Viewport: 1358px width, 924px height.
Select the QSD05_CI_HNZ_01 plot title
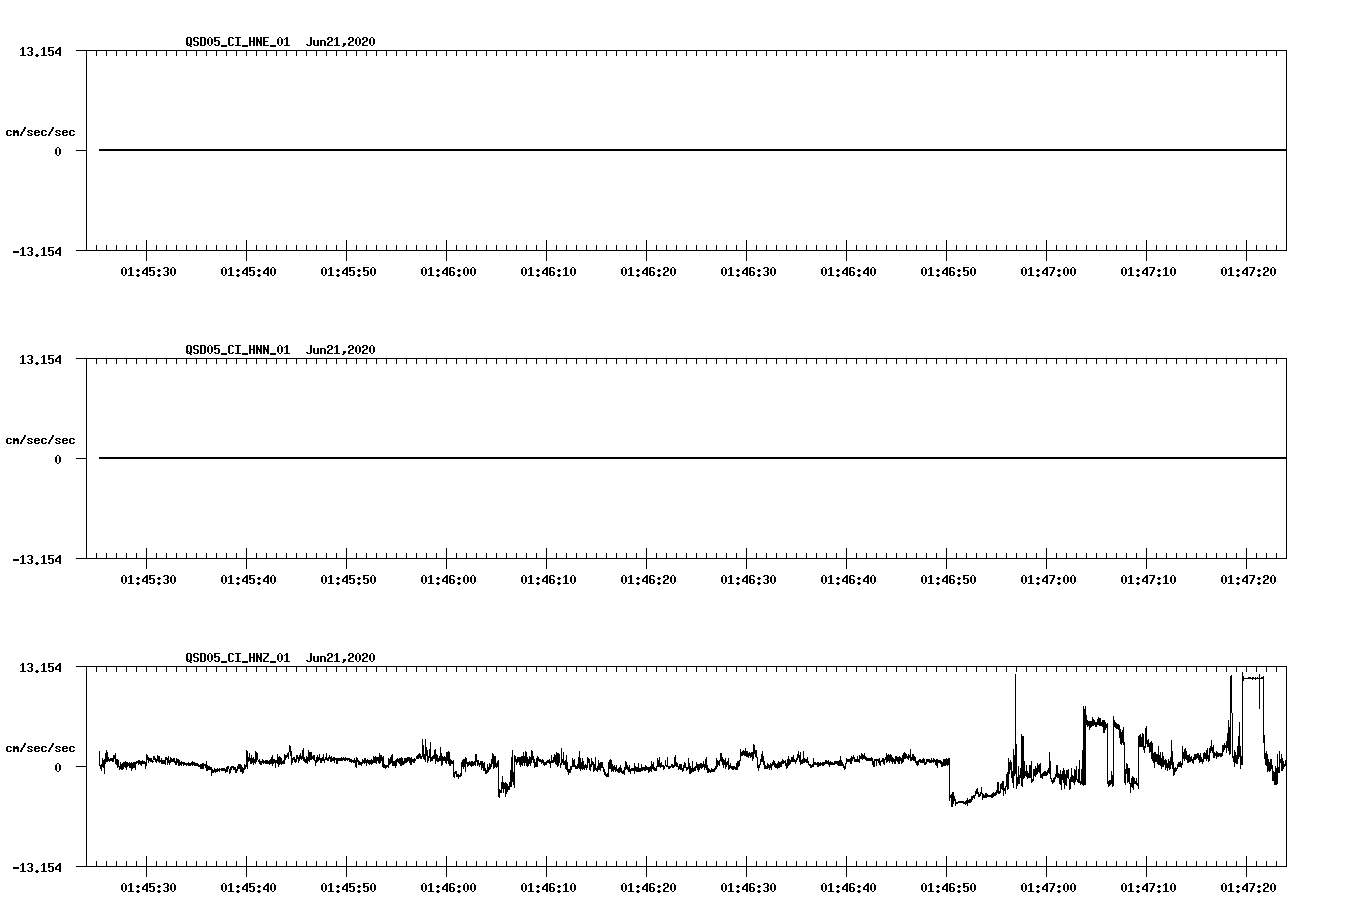tap(238, 658)
